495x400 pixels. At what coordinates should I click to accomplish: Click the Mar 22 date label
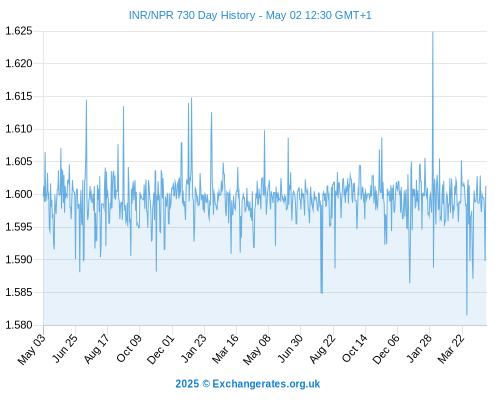point(451,348)
